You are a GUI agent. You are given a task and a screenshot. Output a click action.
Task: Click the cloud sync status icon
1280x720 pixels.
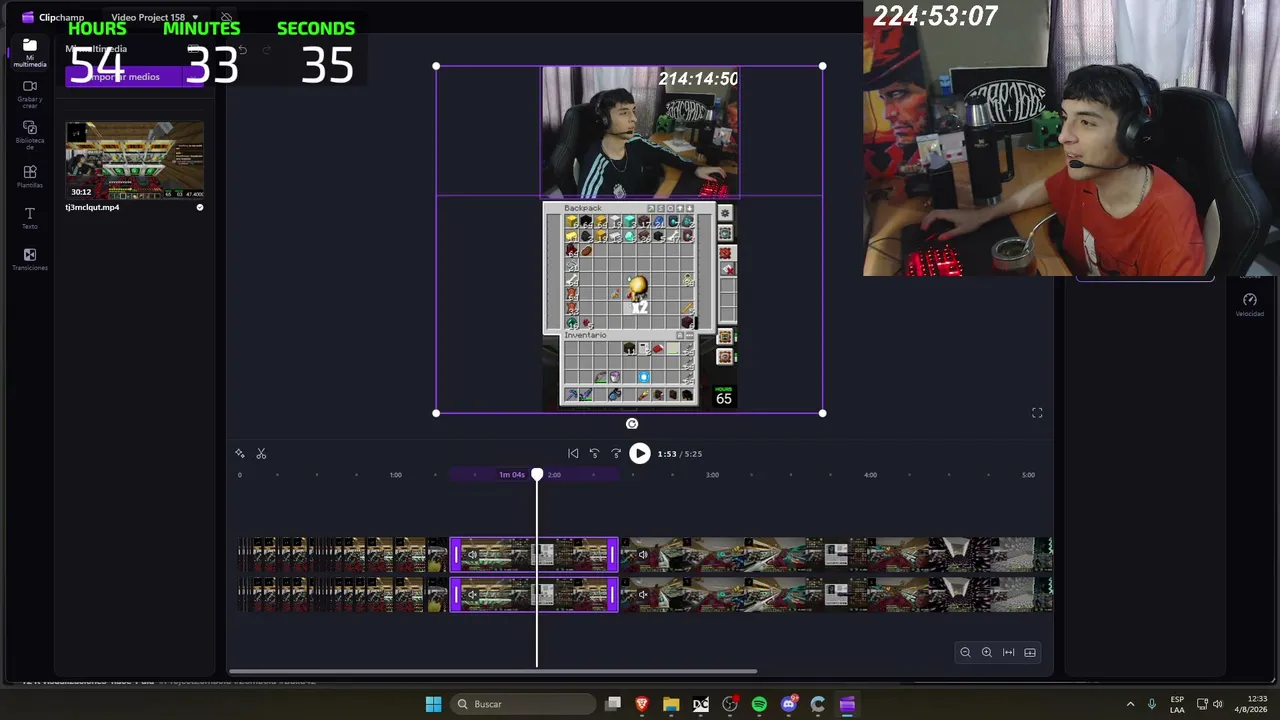click(227, 17)
